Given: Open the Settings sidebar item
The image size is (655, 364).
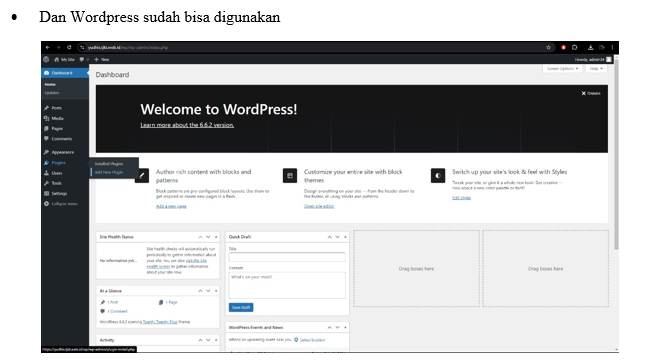Looking at the screenshot, I should pos(56,193).
